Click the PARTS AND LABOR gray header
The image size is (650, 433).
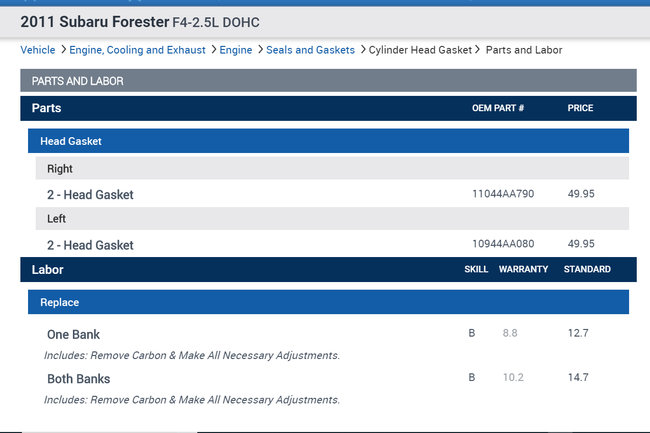click(328, 80)
